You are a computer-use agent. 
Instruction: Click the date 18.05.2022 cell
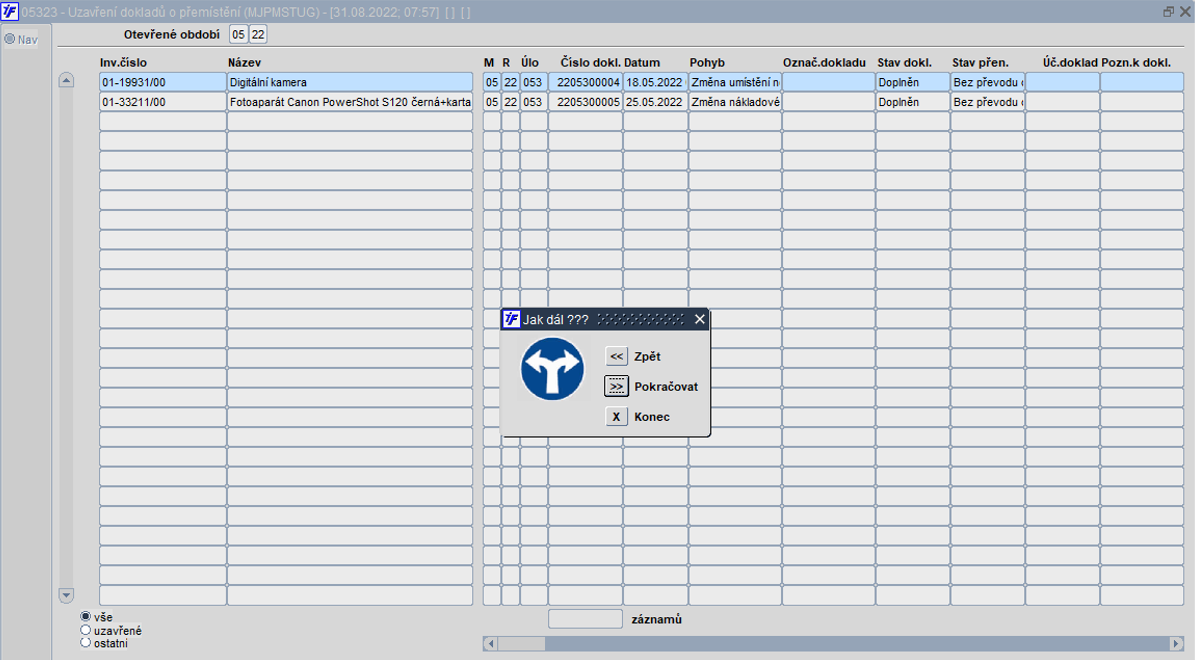click(x=655, y=82)
